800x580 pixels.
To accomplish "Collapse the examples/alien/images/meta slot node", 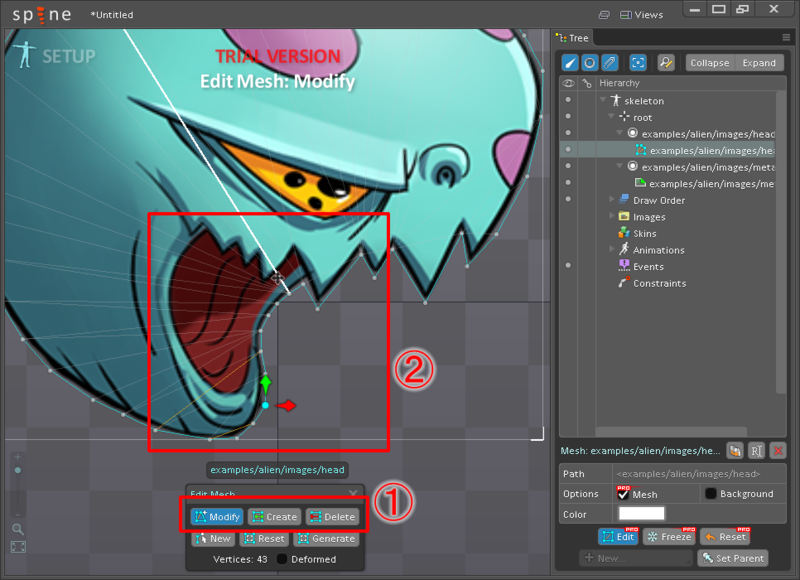I will (619, 166).
